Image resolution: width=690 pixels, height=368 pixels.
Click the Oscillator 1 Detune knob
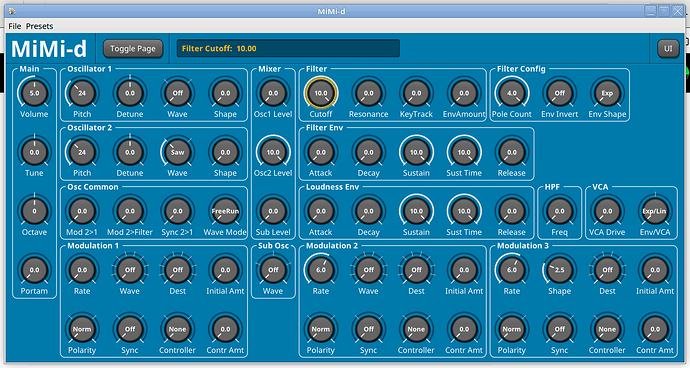130,93
